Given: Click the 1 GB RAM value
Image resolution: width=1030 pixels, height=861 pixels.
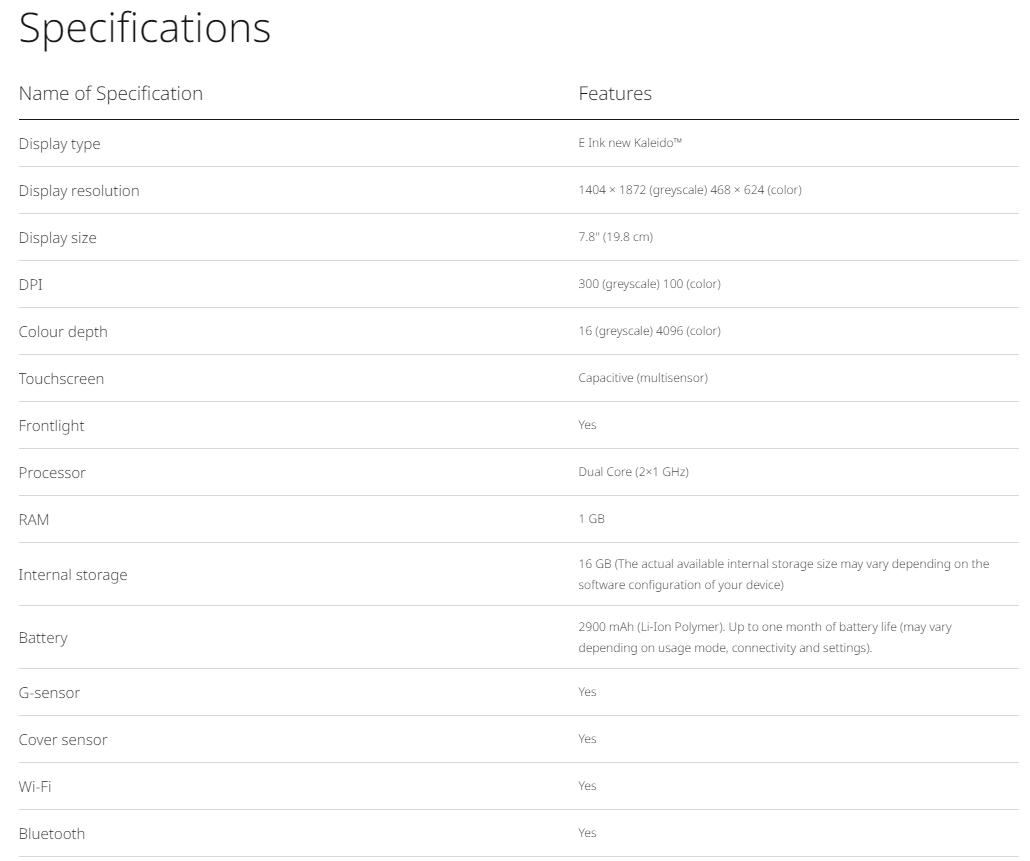Looking at the screenshot, I should 591,519.
